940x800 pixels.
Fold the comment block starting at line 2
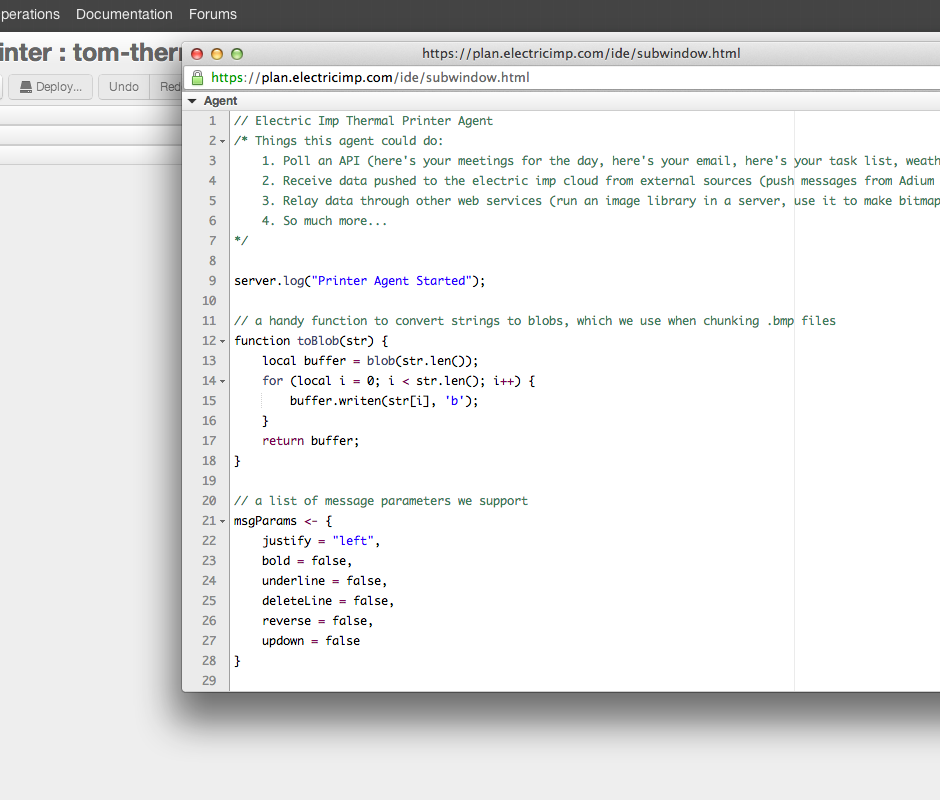coord(220,140)
